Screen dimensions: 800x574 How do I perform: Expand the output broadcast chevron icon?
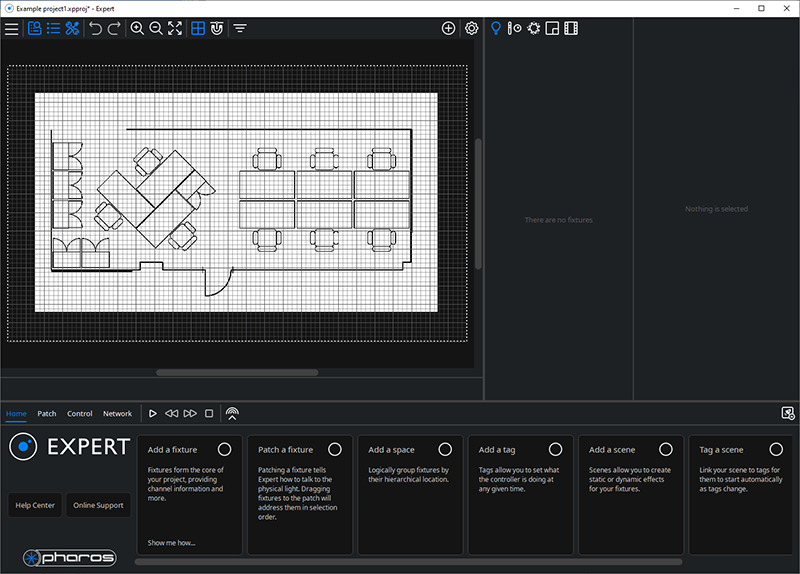(232, 414)
